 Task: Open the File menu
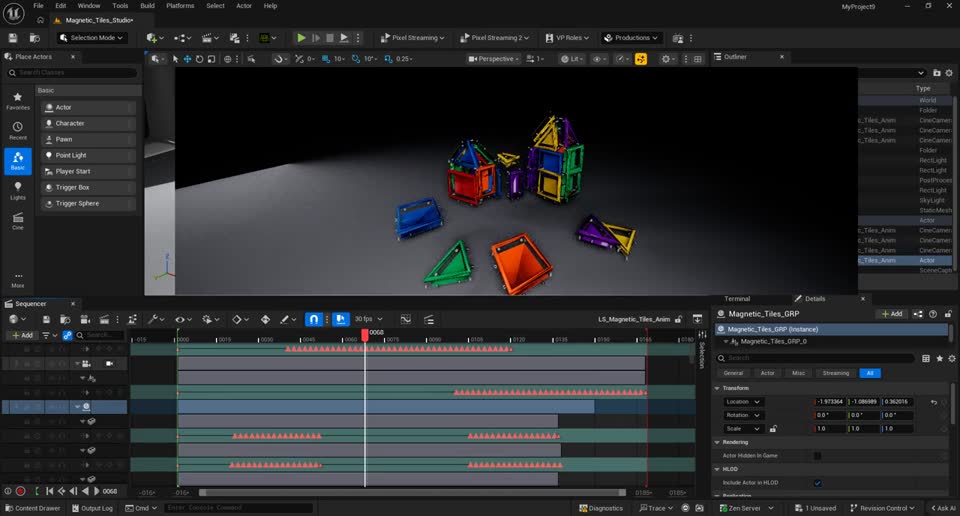click(x=38, y=6)
